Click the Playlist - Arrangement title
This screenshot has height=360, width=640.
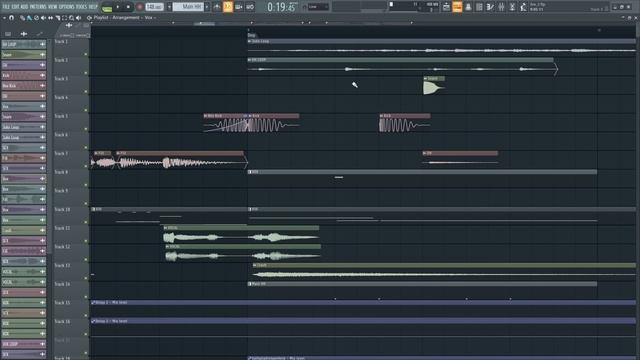click(x=116, y=18)
